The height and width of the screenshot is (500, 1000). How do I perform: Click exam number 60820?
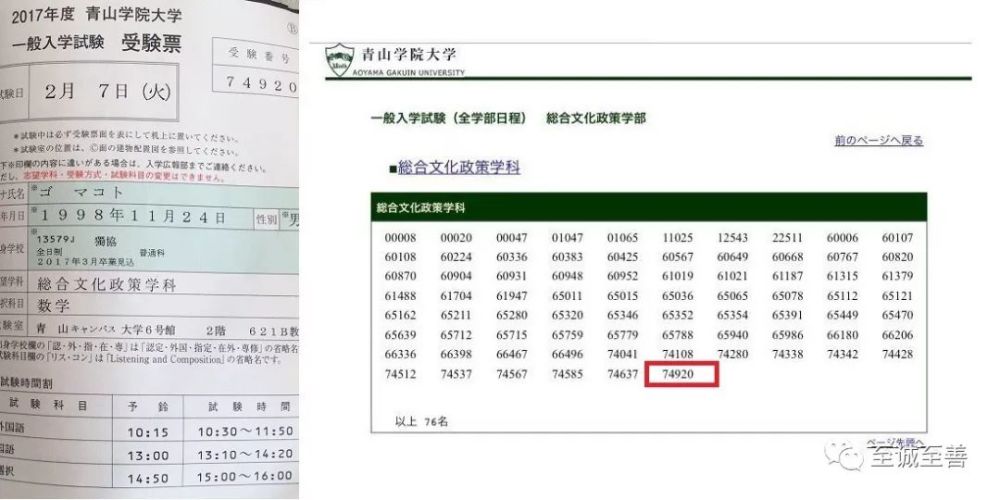(x=897, y=257)
